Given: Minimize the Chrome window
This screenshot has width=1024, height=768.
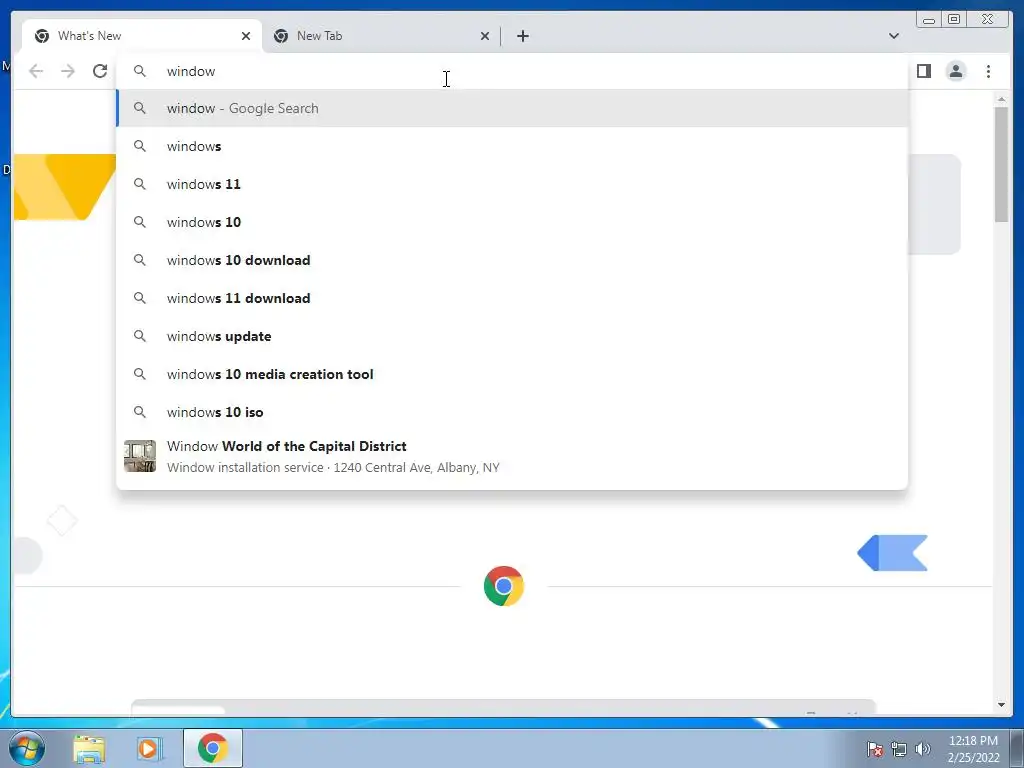Looking at the screenshot, I should click(929, 20).
